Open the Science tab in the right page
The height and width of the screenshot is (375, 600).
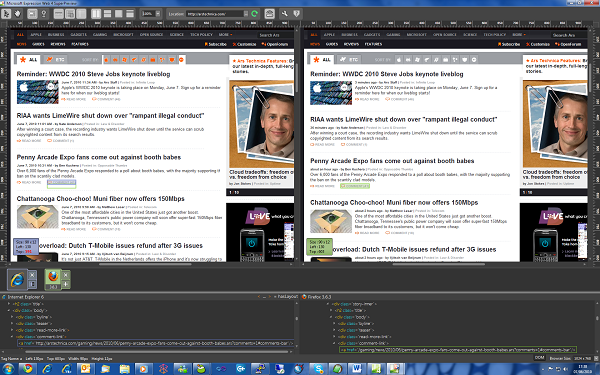pos(470,35)
